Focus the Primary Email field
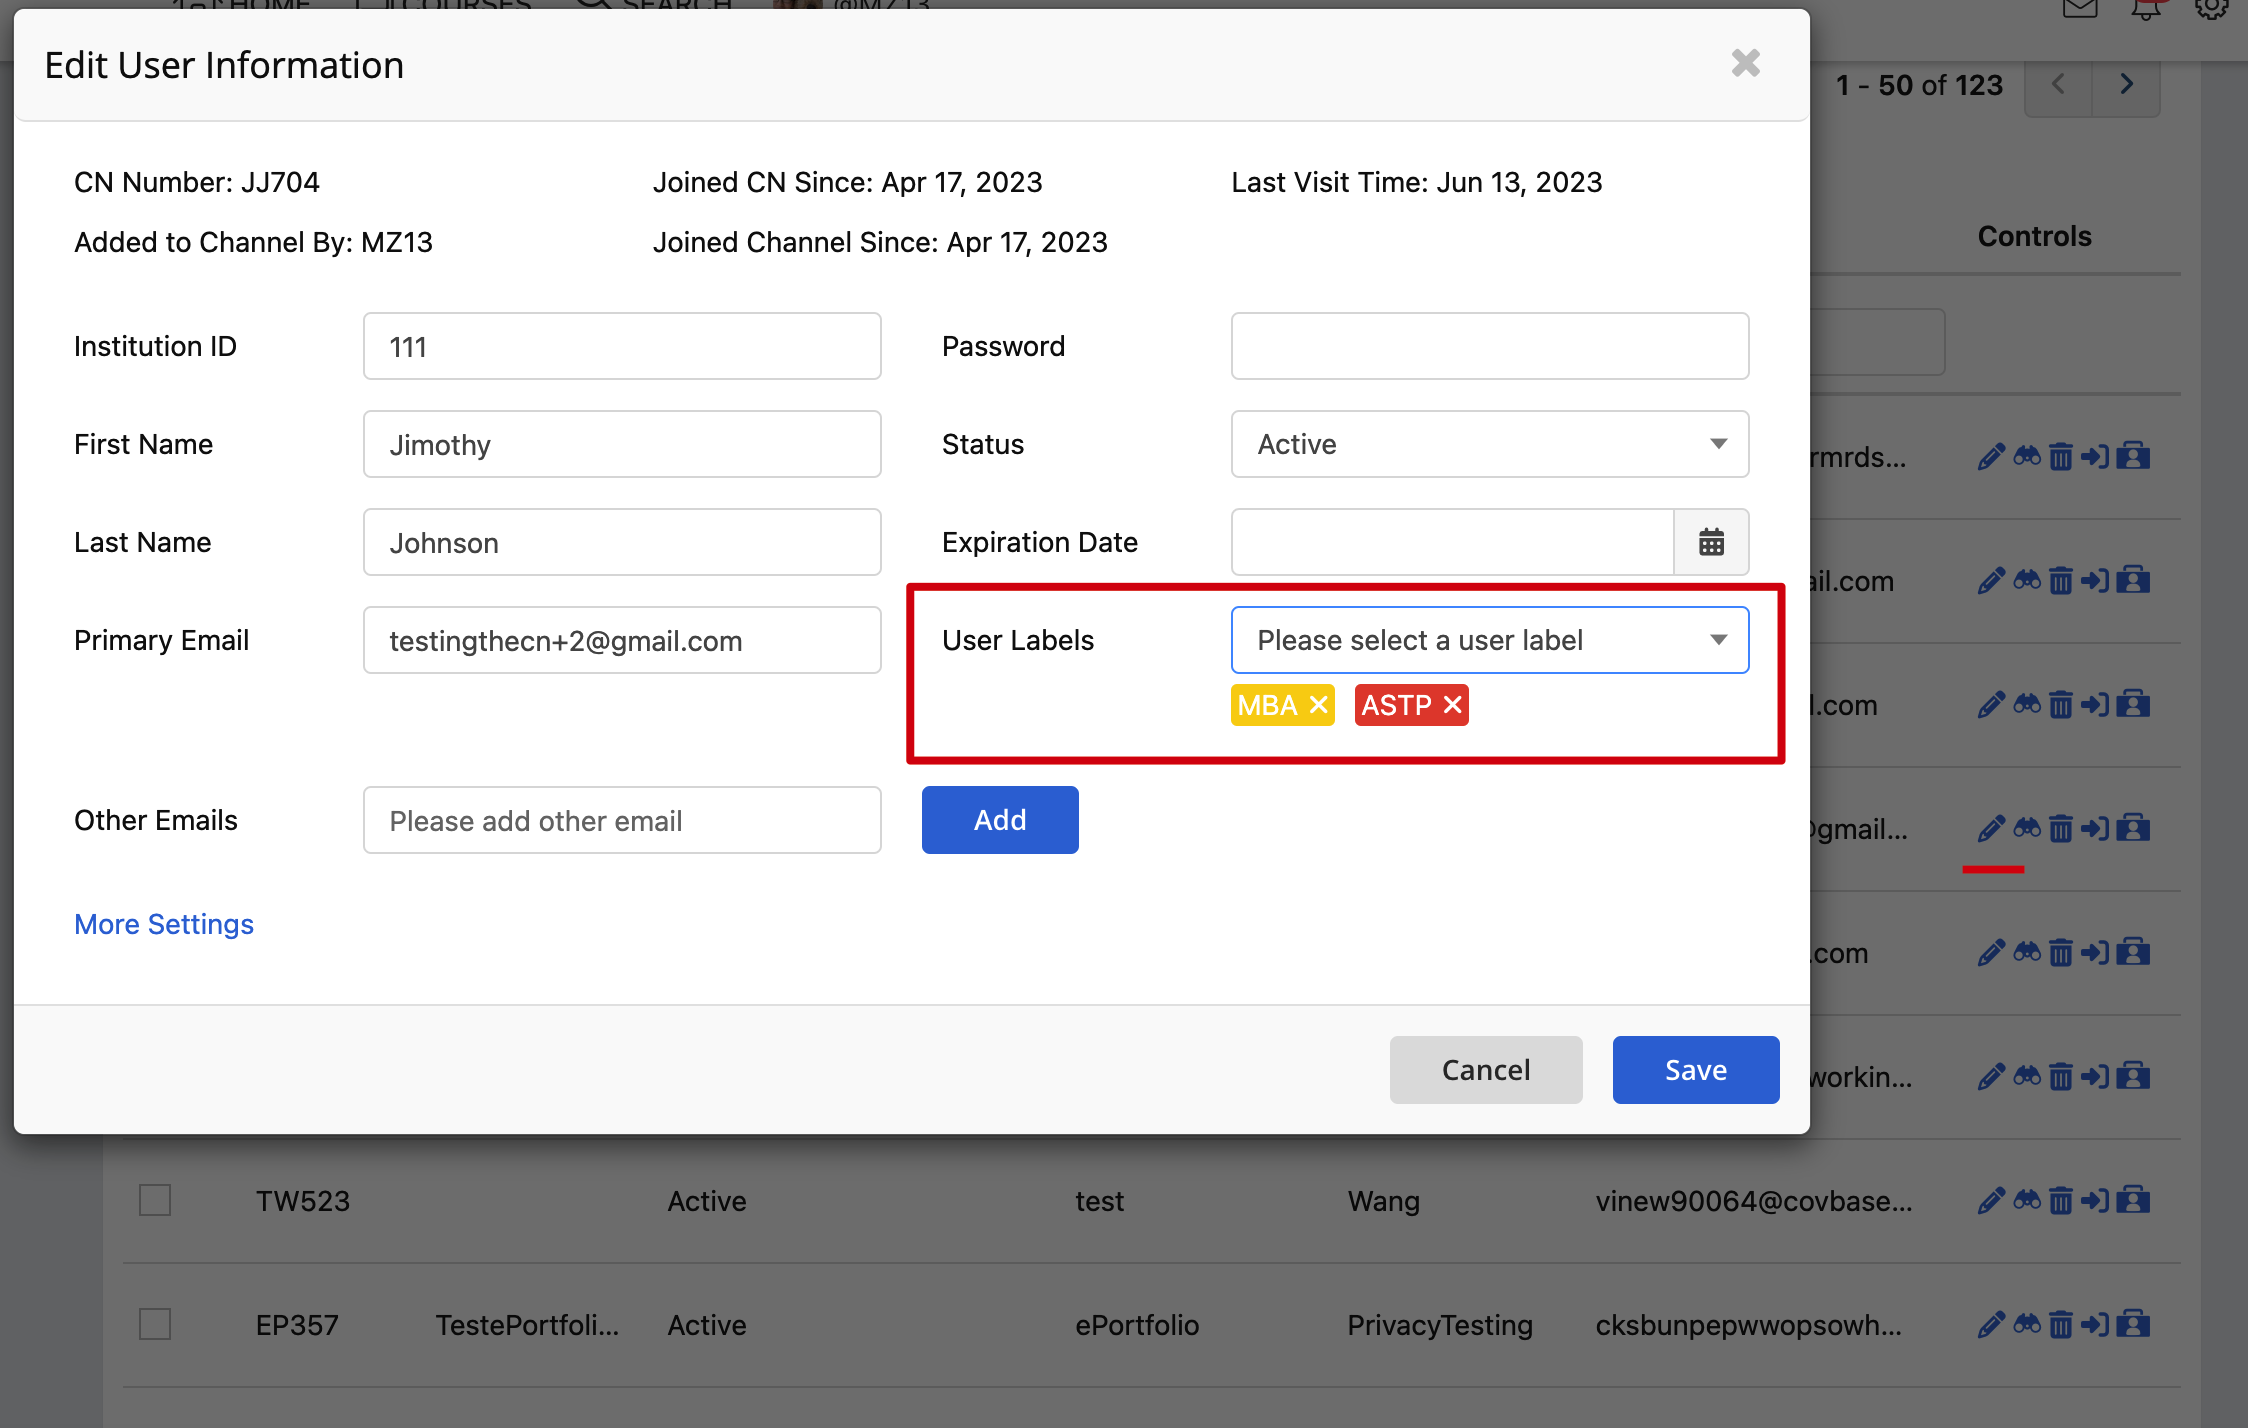The width and height of the screenshot is (2248, 1428). 622,640
